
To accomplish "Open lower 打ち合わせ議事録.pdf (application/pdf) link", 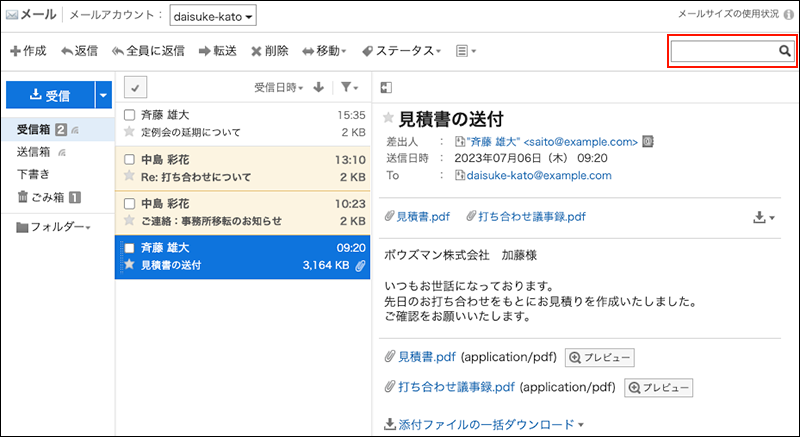I will [x=456, y=387].
